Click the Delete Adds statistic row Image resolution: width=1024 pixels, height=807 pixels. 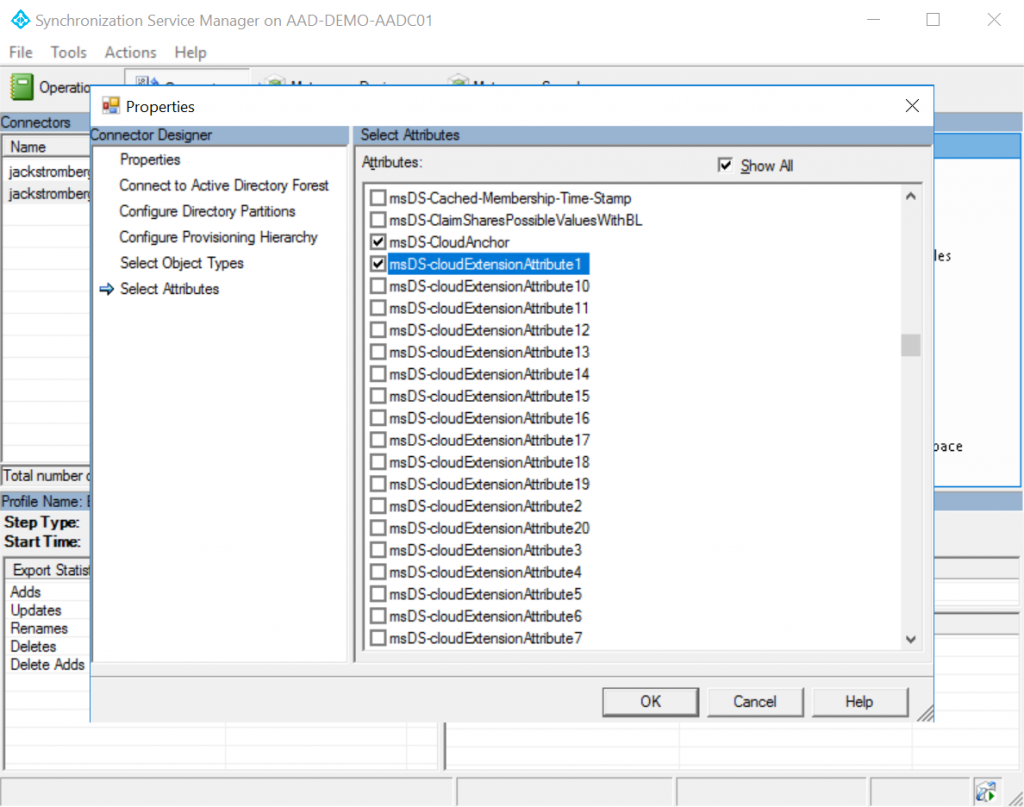tap(48, 665)
